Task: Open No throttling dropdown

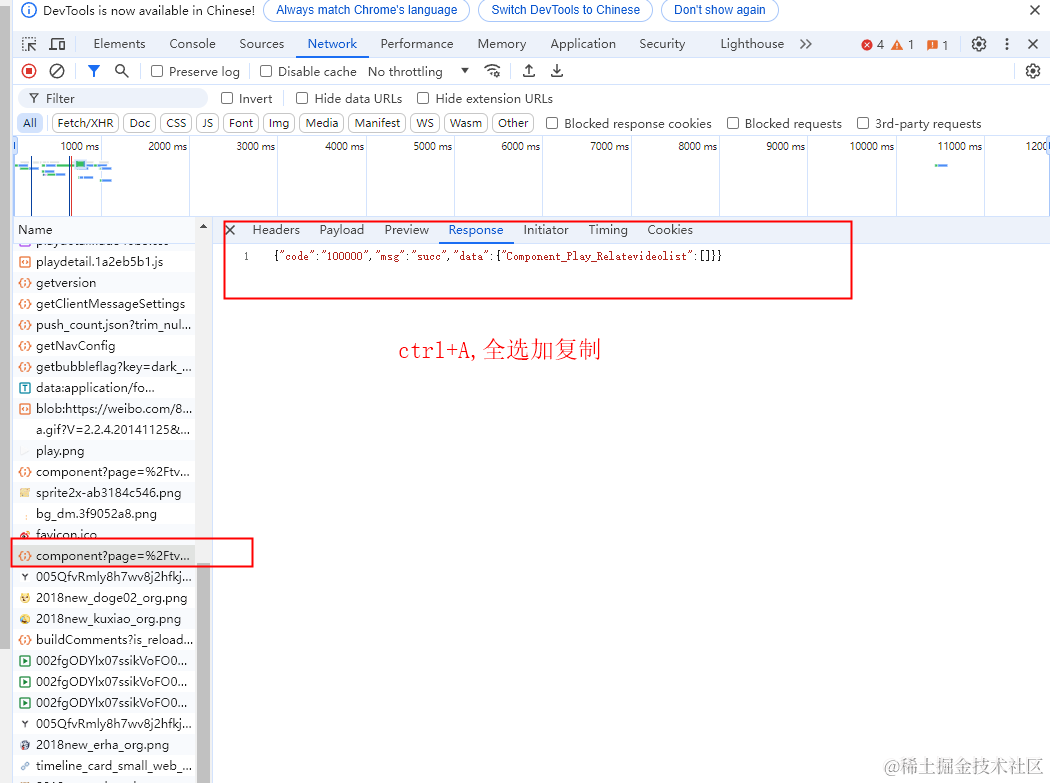Action: (x=419, y=71)
